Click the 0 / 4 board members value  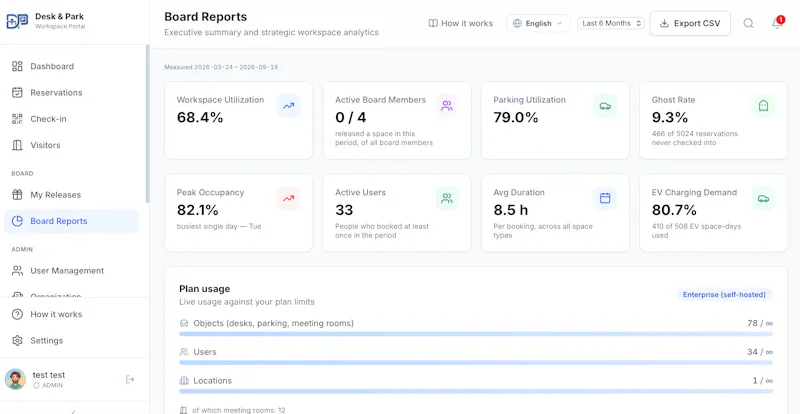click(x=351, y=118)
